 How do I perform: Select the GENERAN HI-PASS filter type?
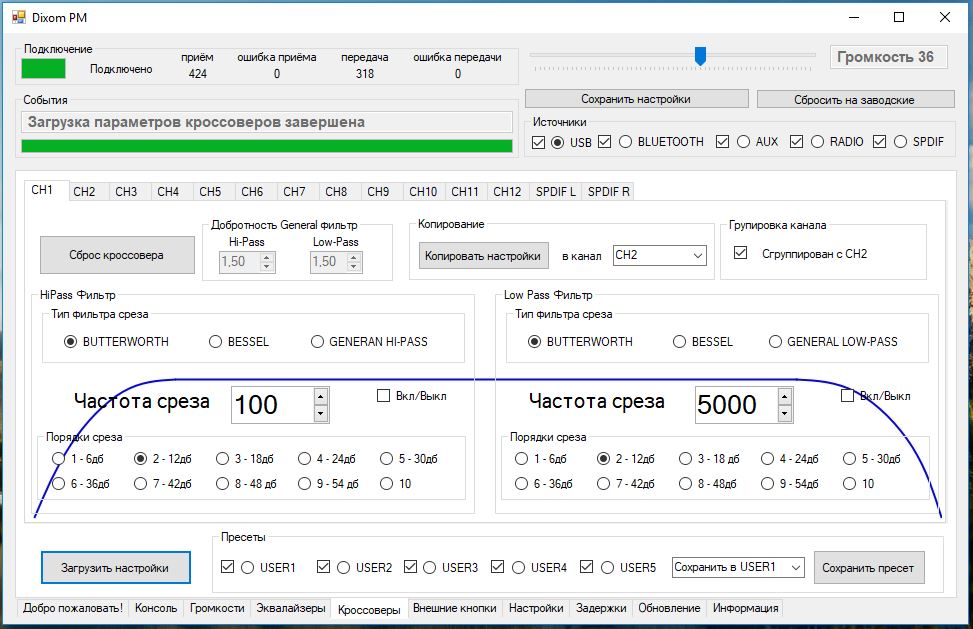317,342
